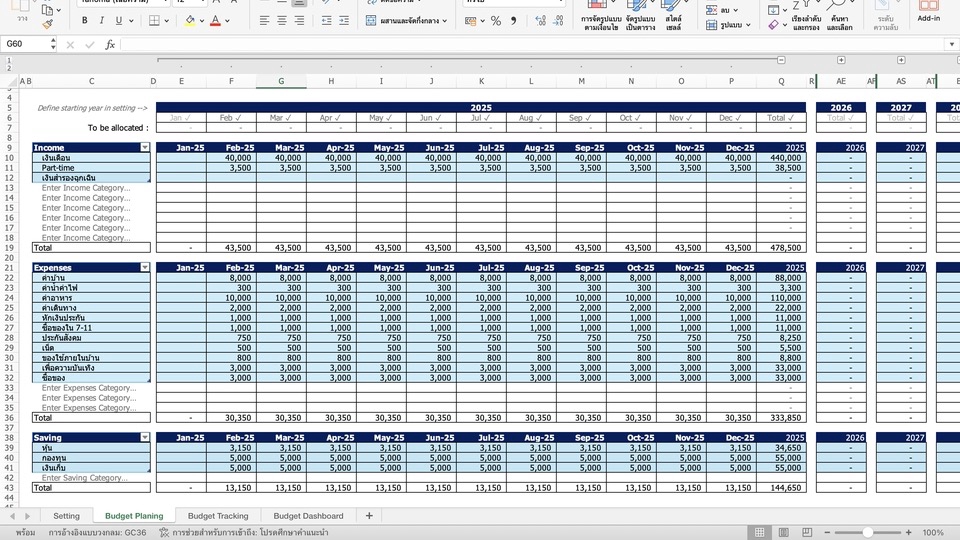
Task: Switch to Setting sheet tab
Action: (66, 516)
